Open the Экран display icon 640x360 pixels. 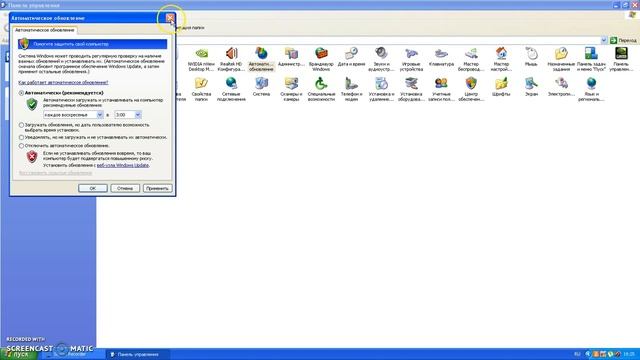click(x=531, y=87)
